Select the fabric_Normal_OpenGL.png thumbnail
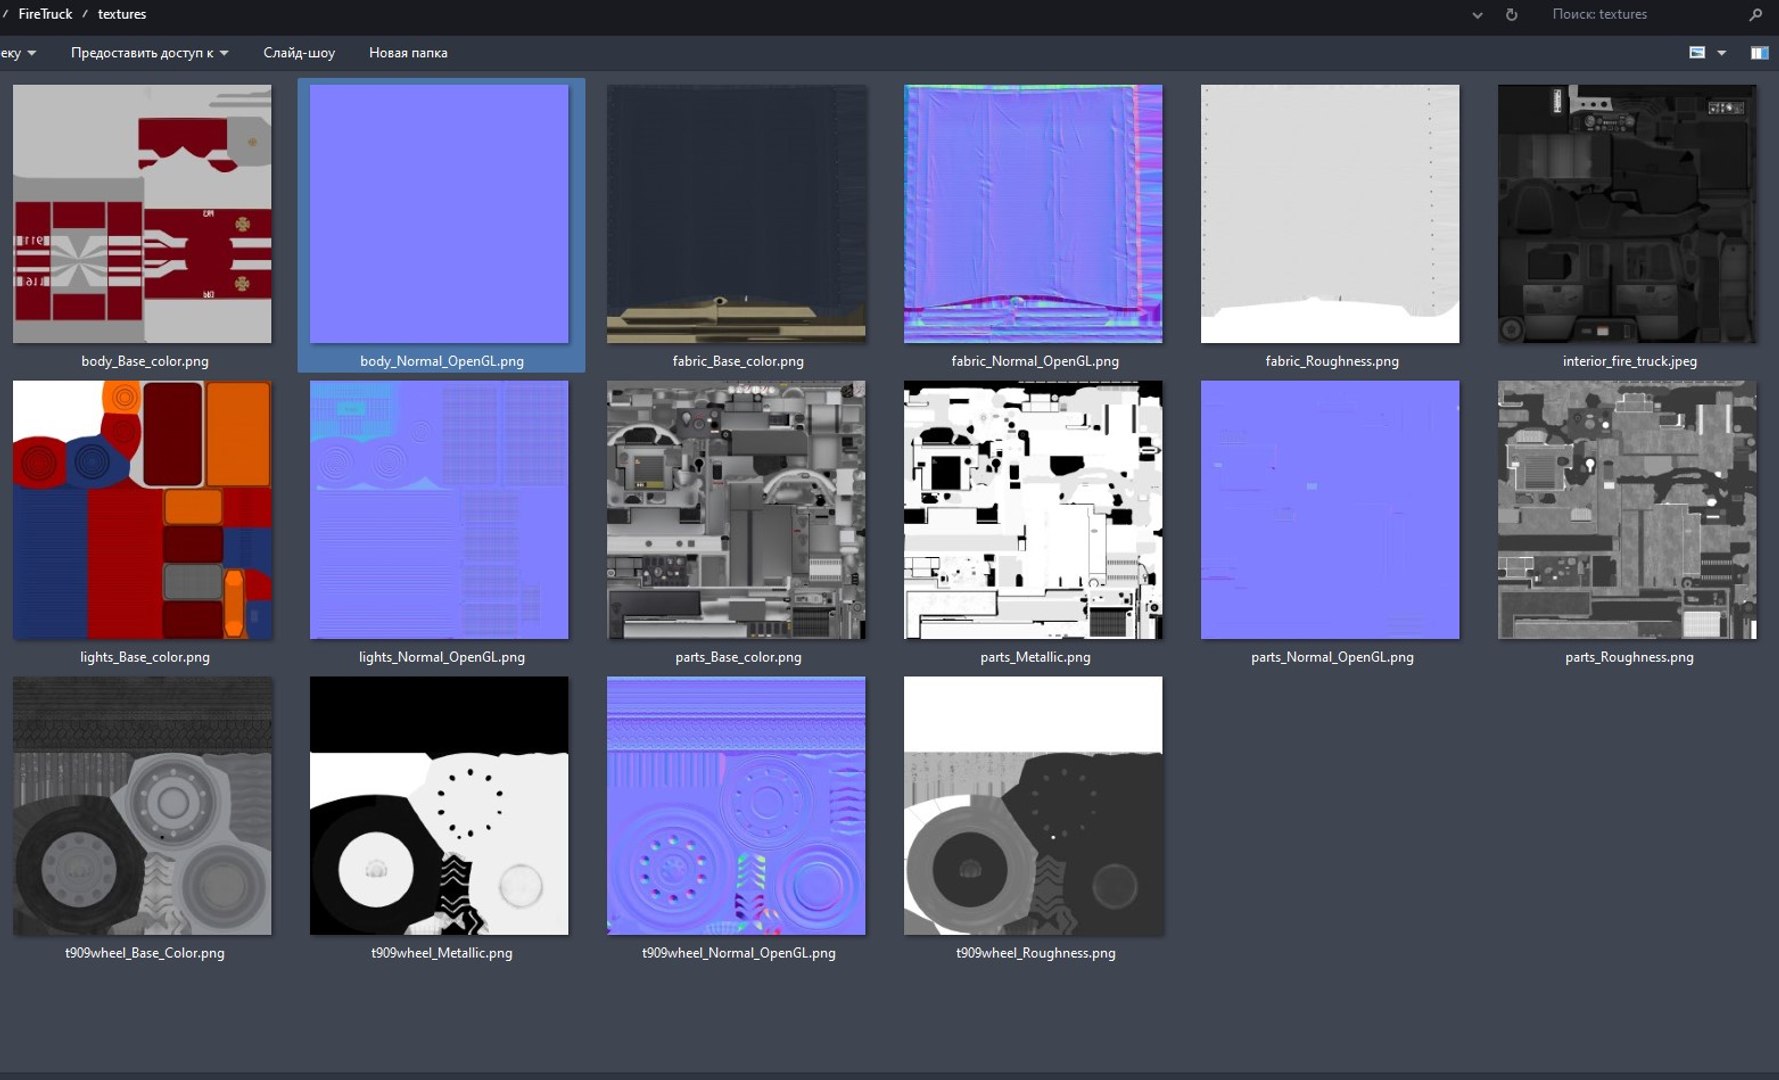Image resolution: width=1779 pixels, height=1080 pixels. (x=1033, y=214)
